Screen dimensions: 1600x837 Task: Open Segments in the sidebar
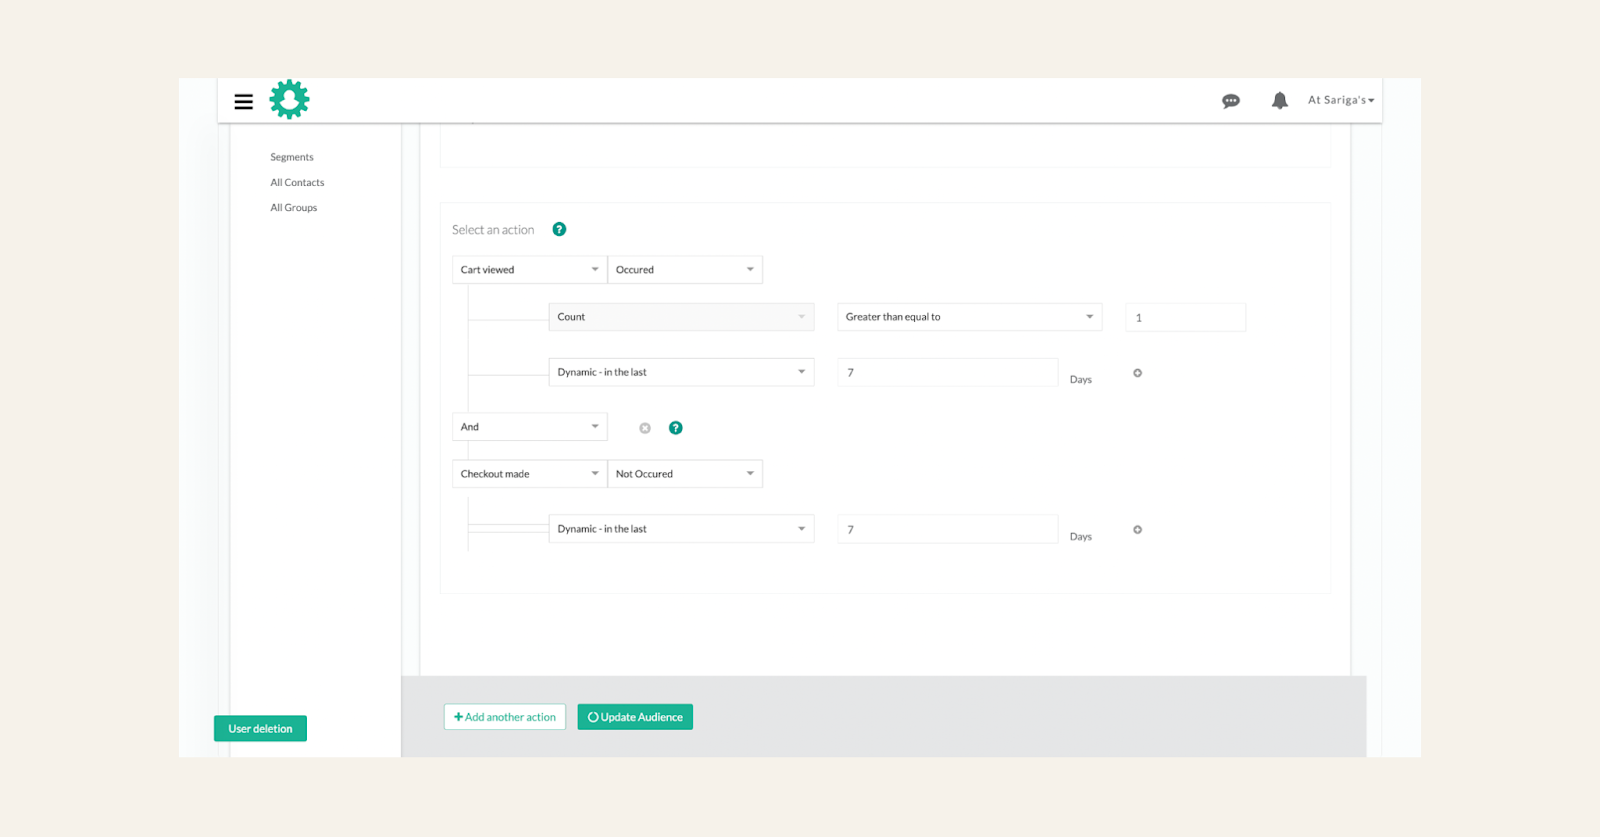coord(292,157)
